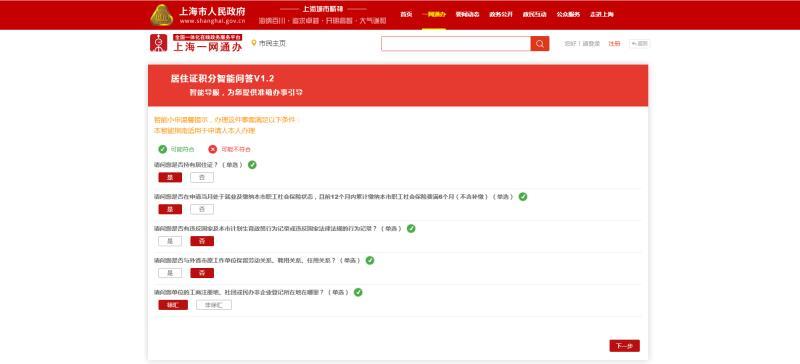This screenshot has height=364, width=800.
Task: Open 公众服务 in the top navigation
Action: (568, 14)
